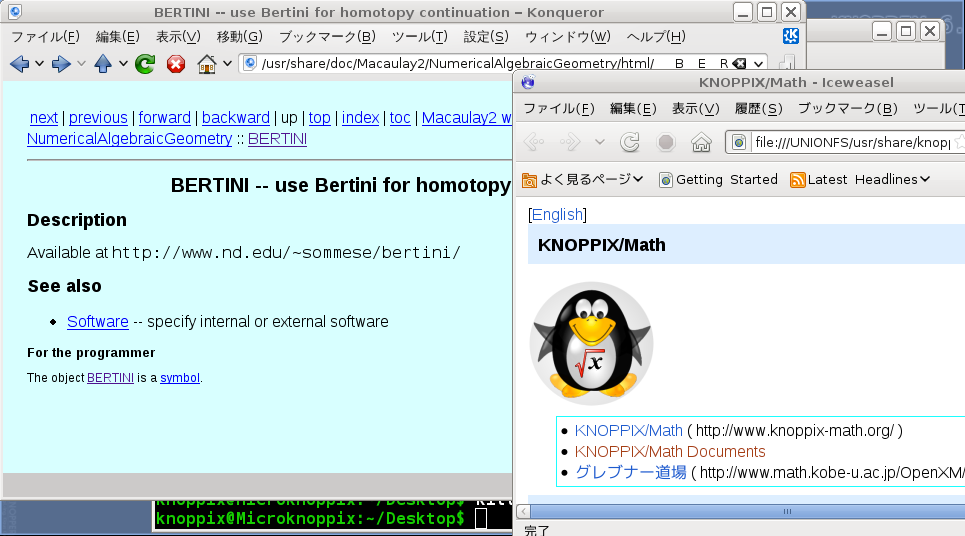Open Konqueror's 編集(E) menu

coord(118,36)
